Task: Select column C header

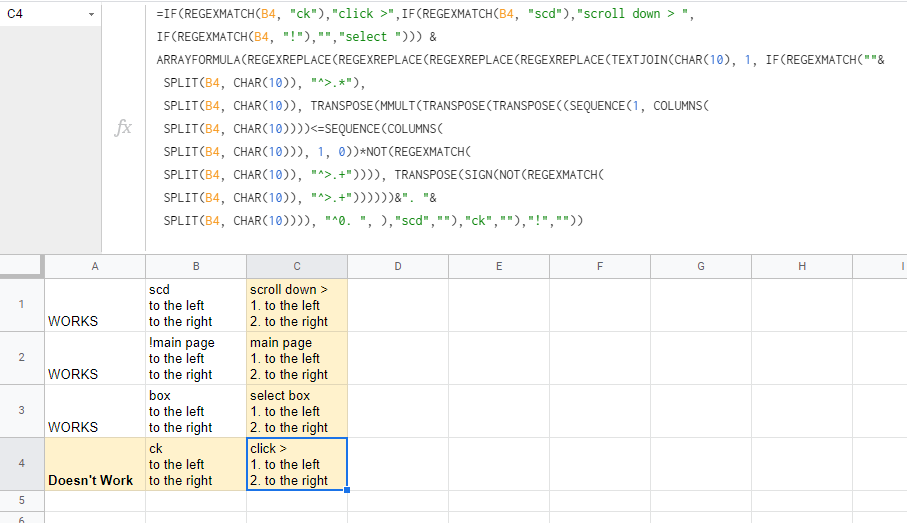Action: pyautogui.click(x=297, y=266)
